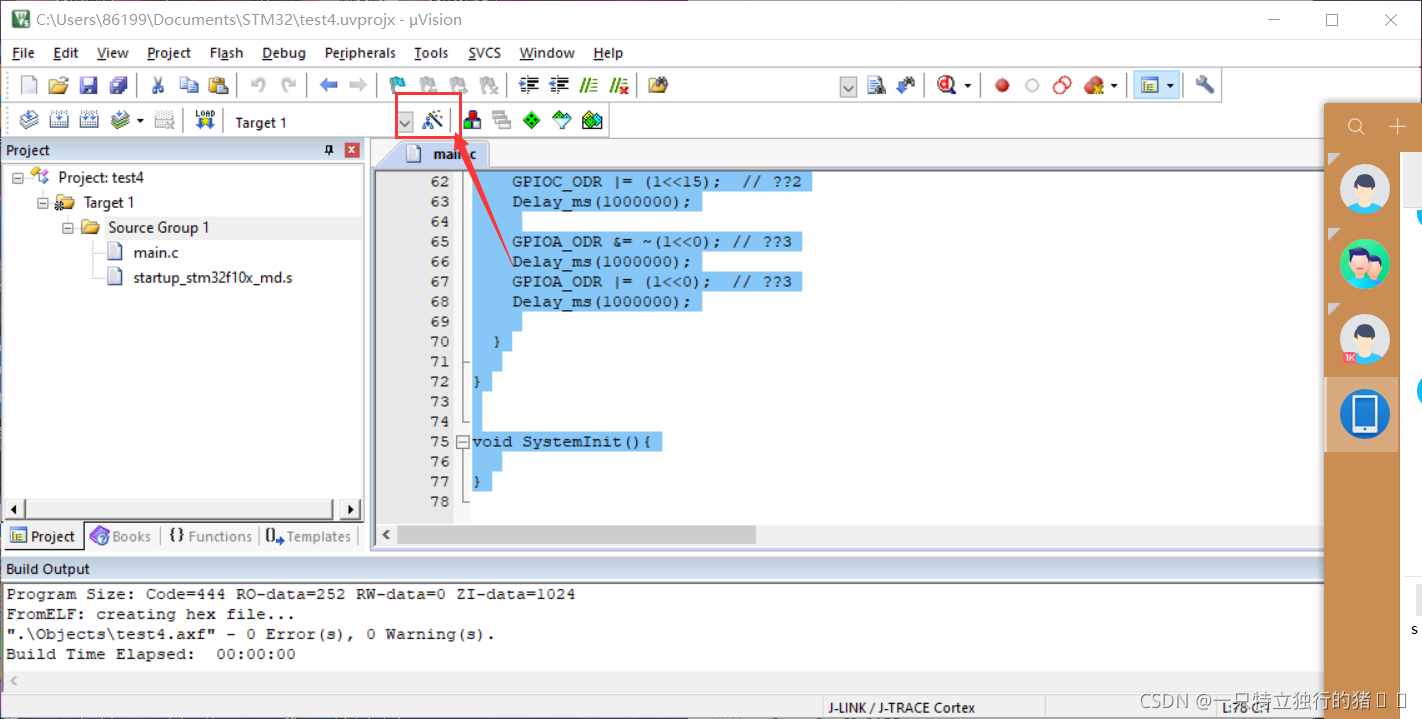Switch to the Functions tab

(210, 536)
